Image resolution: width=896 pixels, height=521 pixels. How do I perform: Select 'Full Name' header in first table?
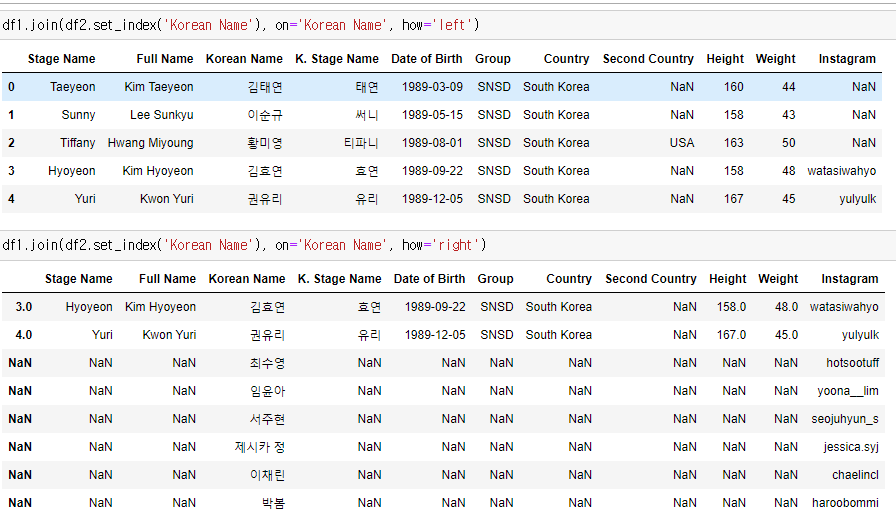(165, 59)
